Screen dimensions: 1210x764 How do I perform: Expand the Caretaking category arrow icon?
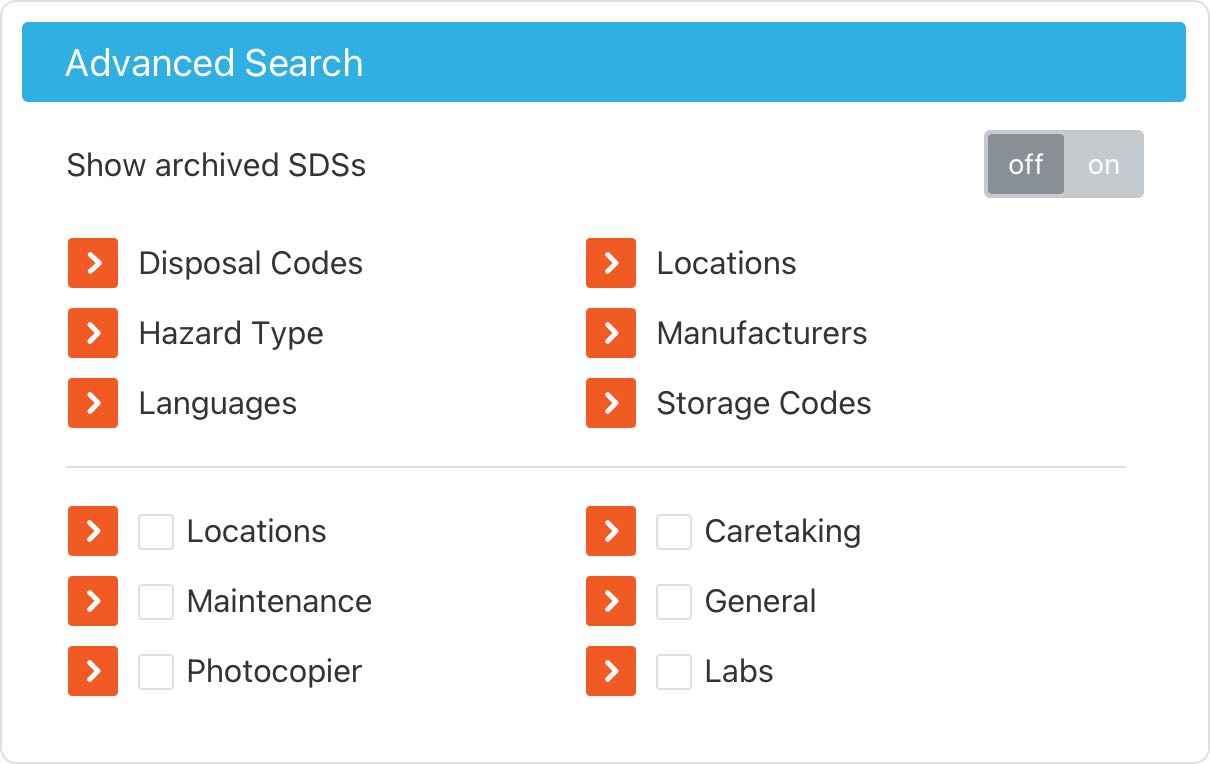pyautogui.click(x=611, y=531)
